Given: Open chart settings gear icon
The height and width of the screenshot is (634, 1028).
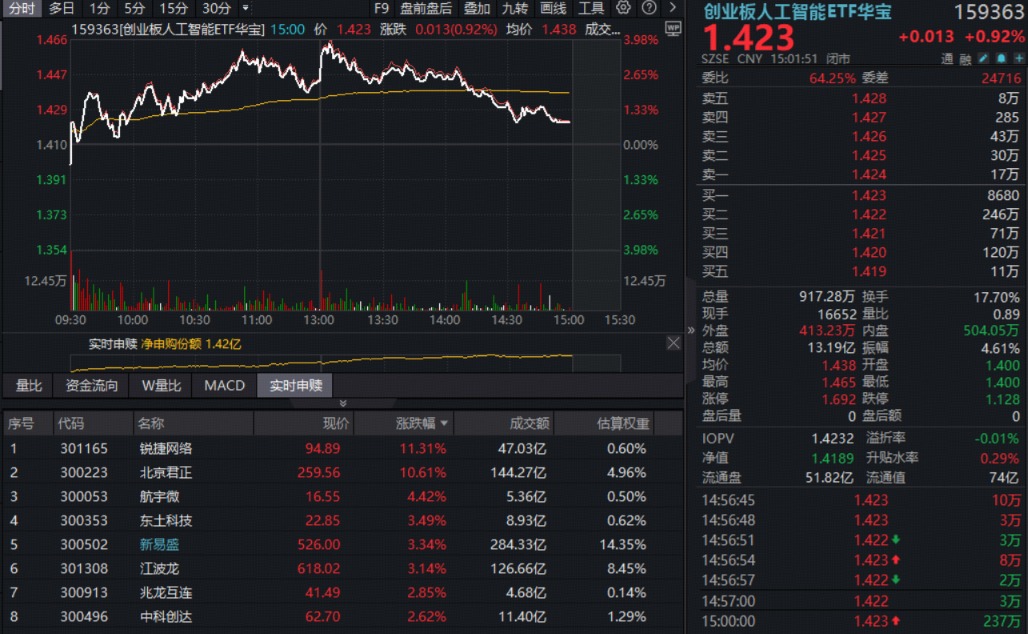Looking at the screenshot, I should click(623, 8).
